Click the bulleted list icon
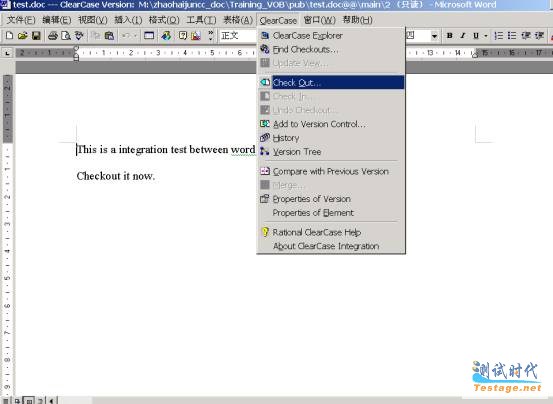553x404 pixels. pyautogui.click(x=512, y=36)
